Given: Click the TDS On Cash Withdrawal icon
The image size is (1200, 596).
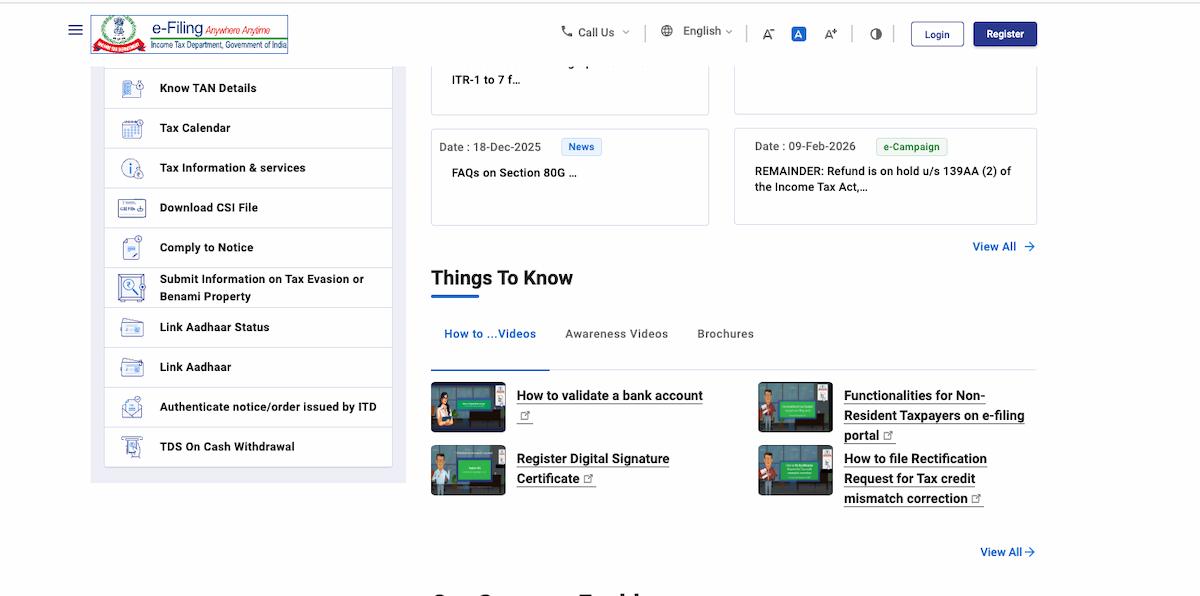Looking at the screenshot, I should (132, 447).
